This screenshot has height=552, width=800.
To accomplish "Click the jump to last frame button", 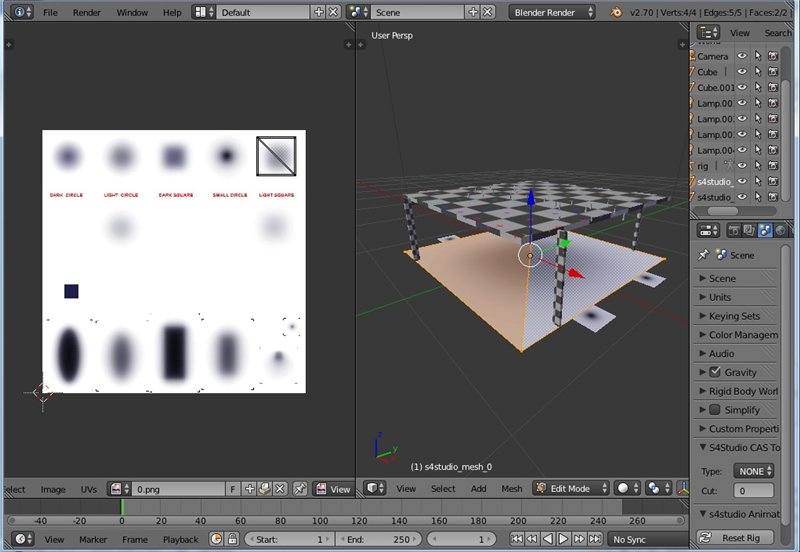I will pyautogui.click(x=595, y=539).
